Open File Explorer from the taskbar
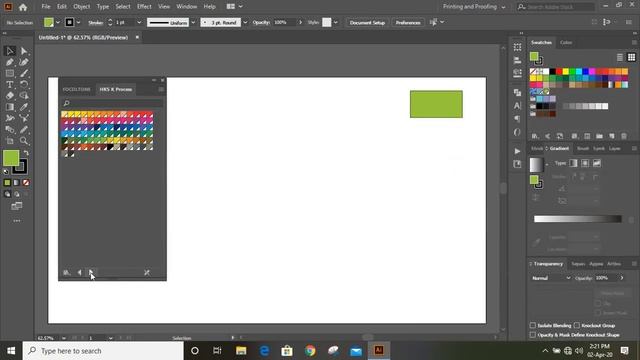 pos(241,351)
